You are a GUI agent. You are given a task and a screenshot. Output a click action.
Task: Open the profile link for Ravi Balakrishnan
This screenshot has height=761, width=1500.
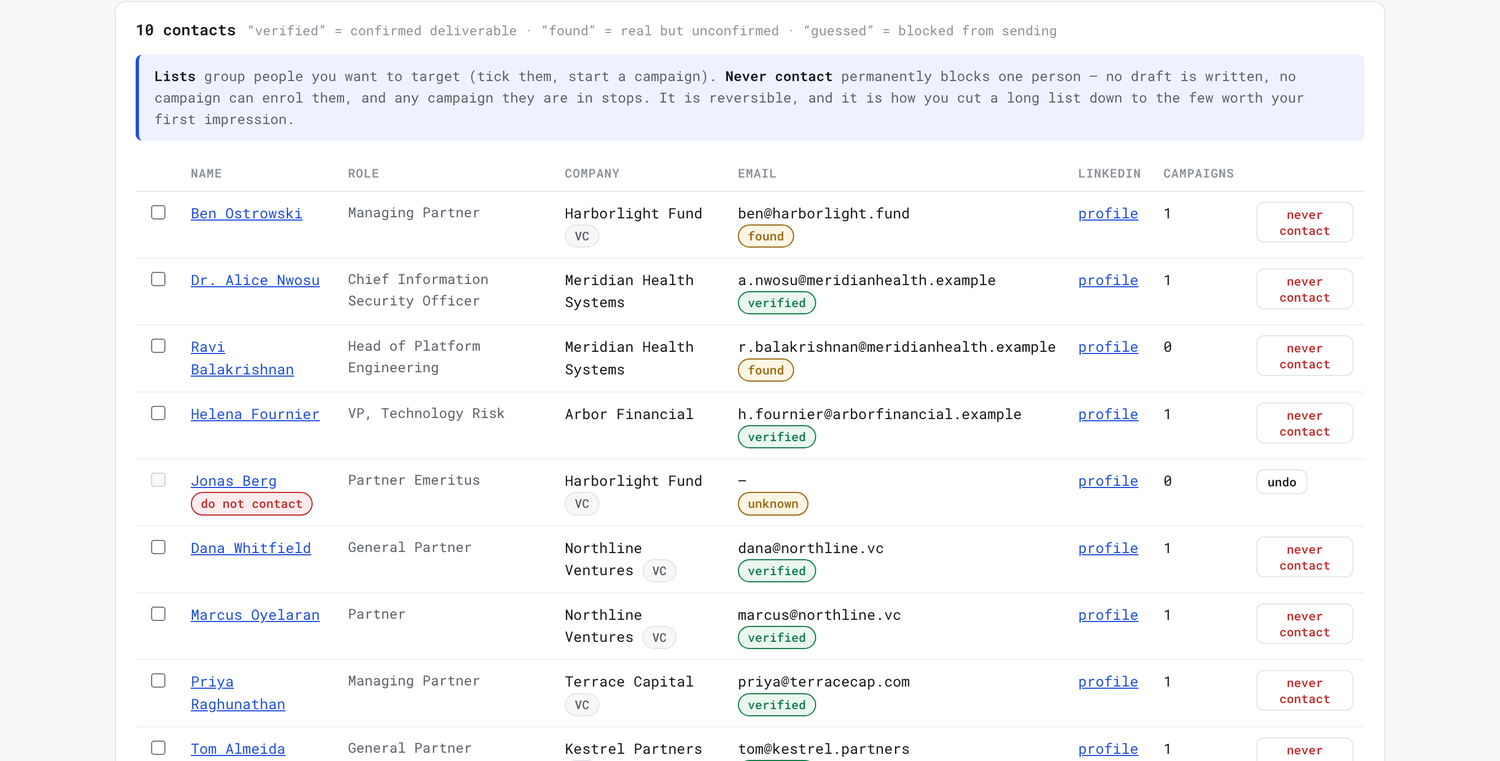pyautogui.click(x=1108, y=347)
